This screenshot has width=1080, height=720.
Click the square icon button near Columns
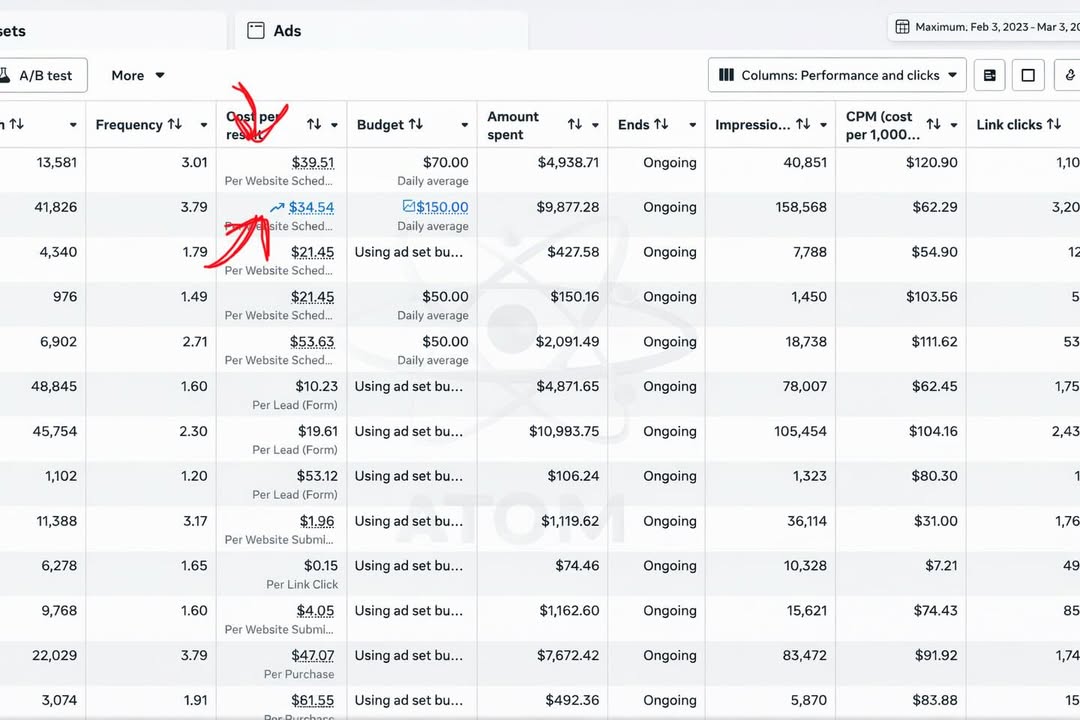1028,75
